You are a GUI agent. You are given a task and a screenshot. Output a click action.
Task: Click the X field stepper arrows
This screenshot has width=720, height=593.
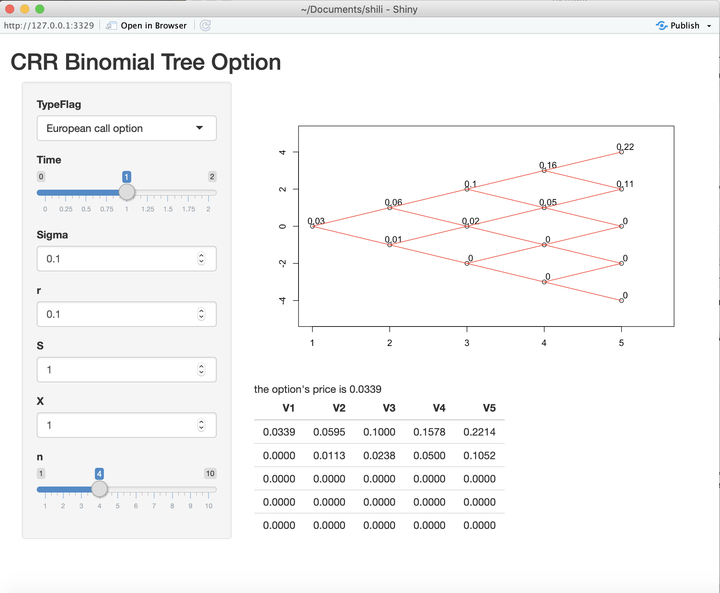tap(202, 425)
